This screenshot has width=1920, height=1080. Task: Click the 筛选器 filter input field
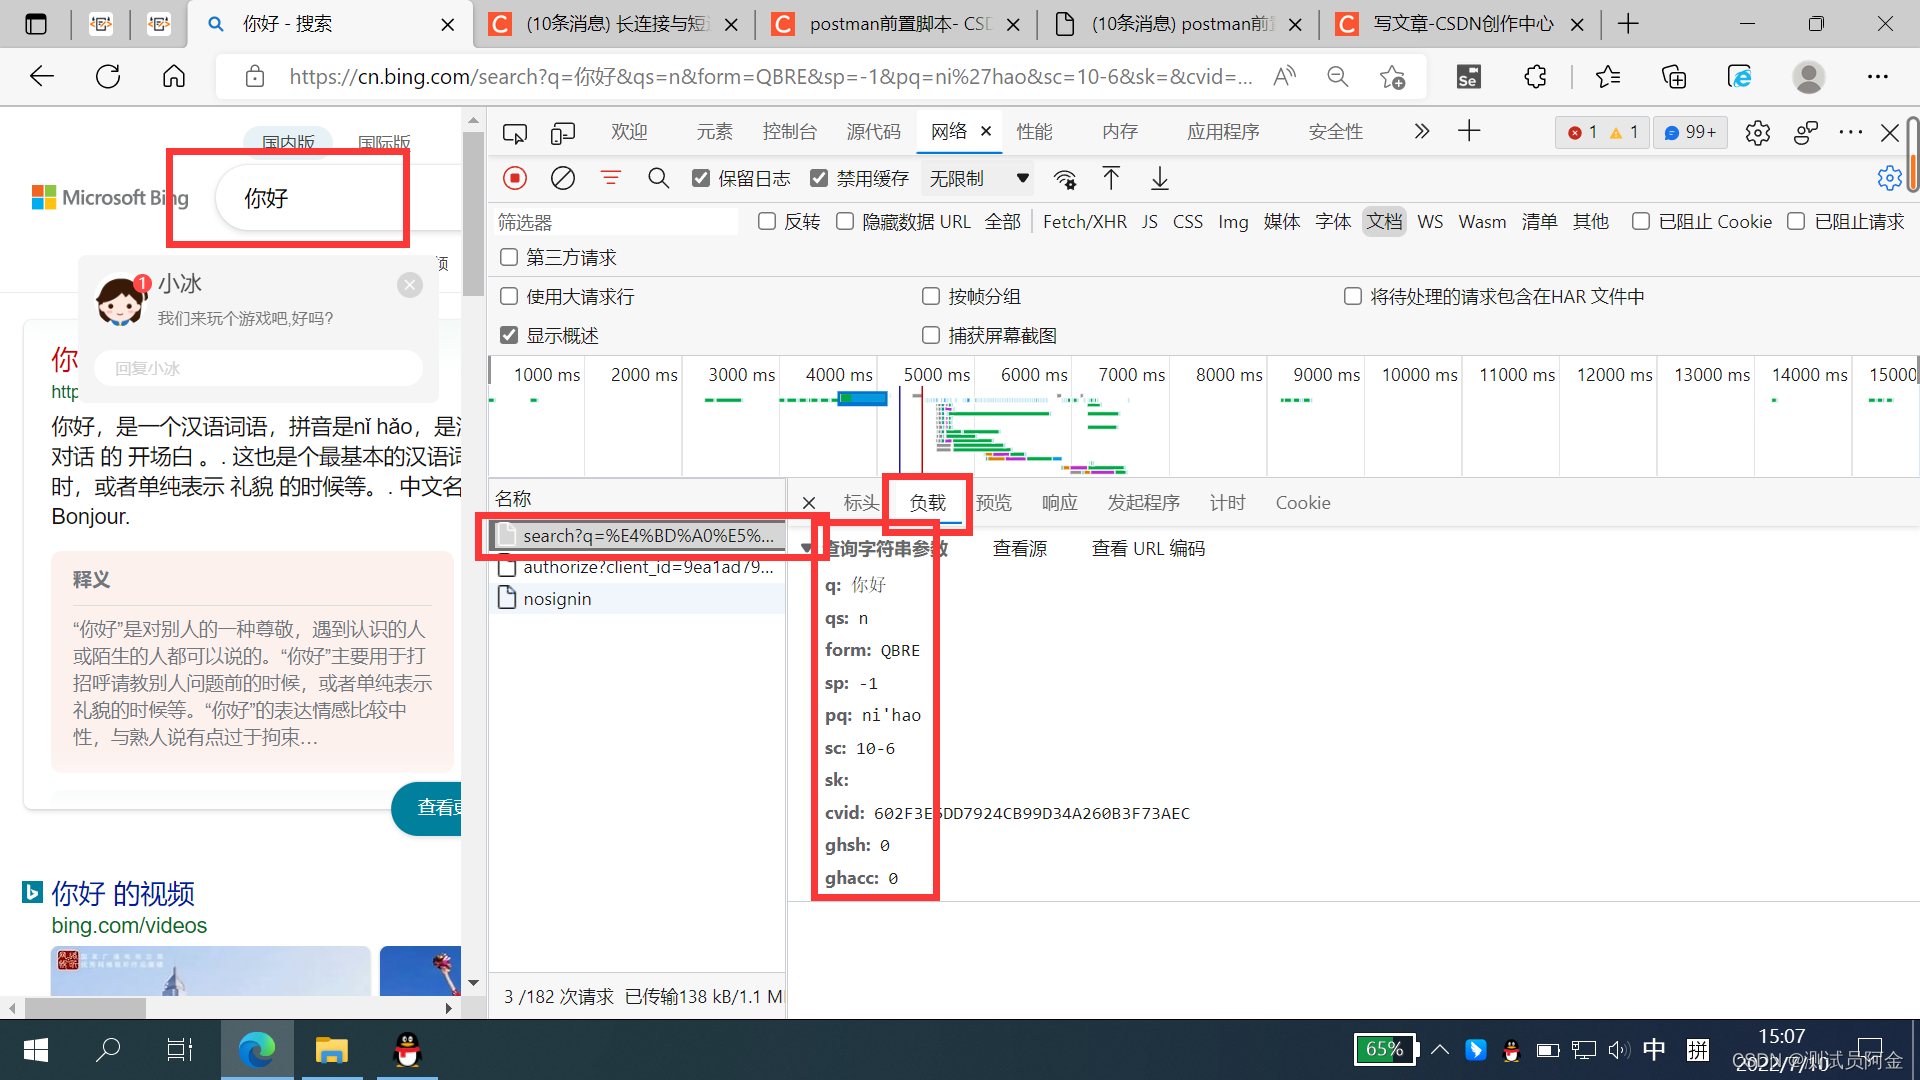click(615, 222)
